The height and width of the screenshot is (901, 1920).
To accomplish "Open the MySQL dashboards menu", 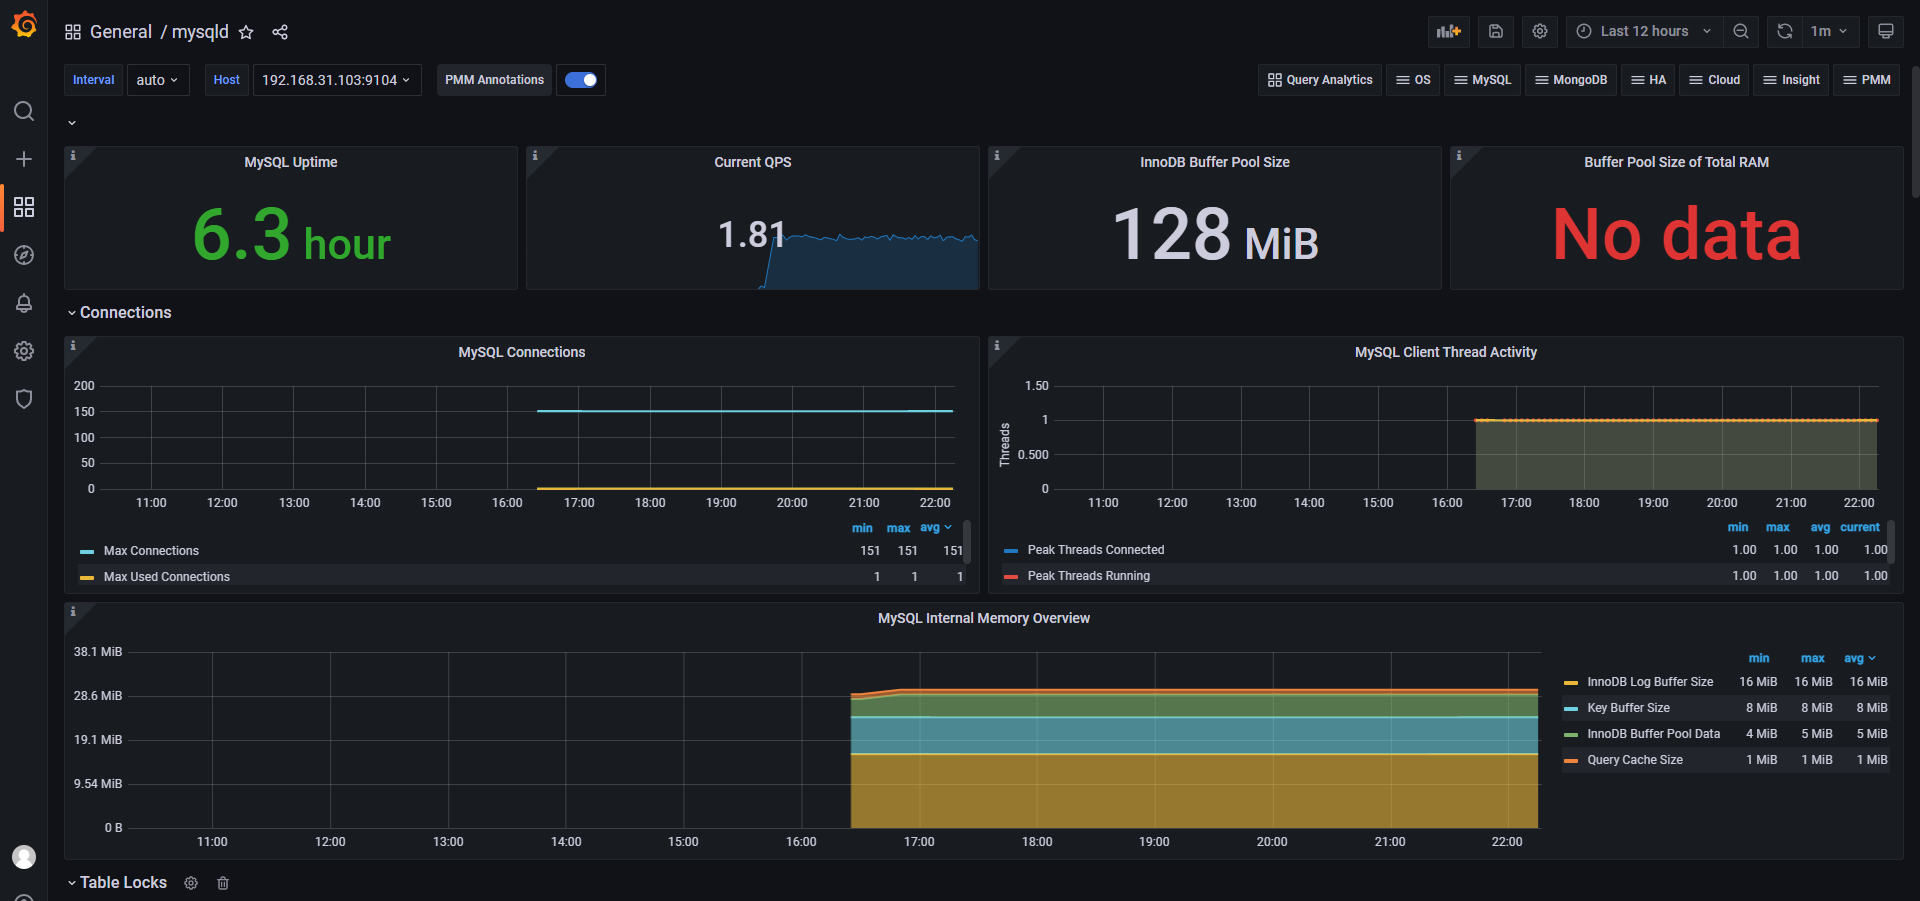I will pyautogui.click(x=1482, y=80).
